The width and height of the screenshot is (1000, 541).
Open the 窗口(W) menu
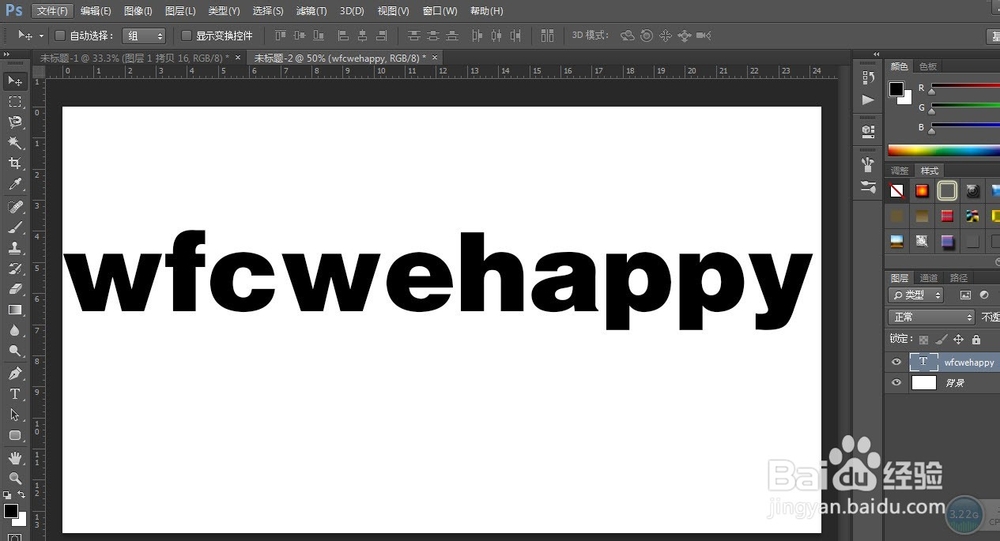click(440, 11)
